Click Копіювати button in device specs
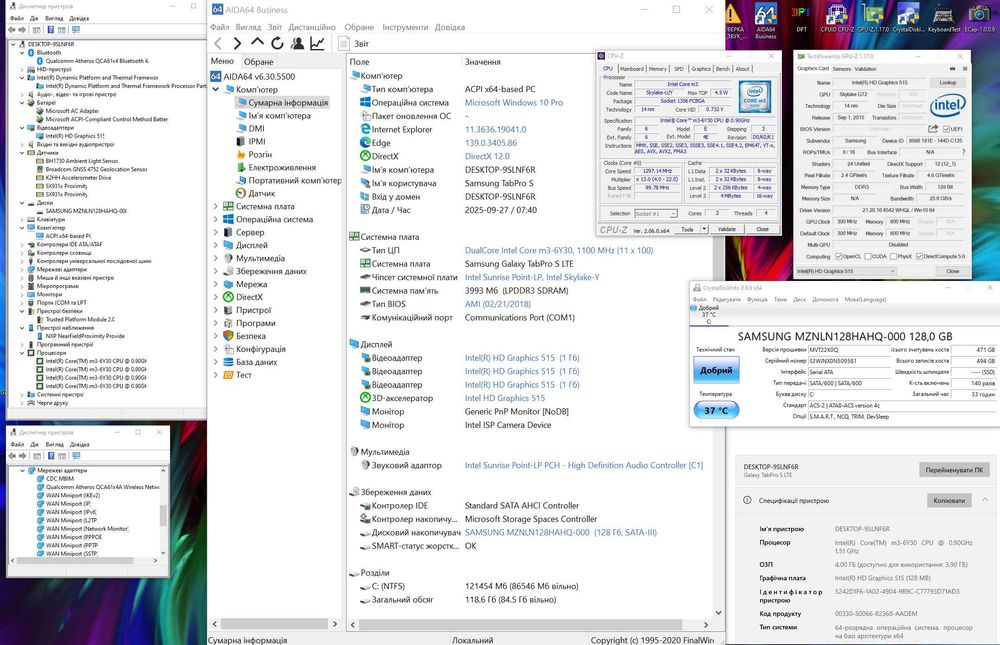The height and width of the screenshot is (645, 1000). 949,500
